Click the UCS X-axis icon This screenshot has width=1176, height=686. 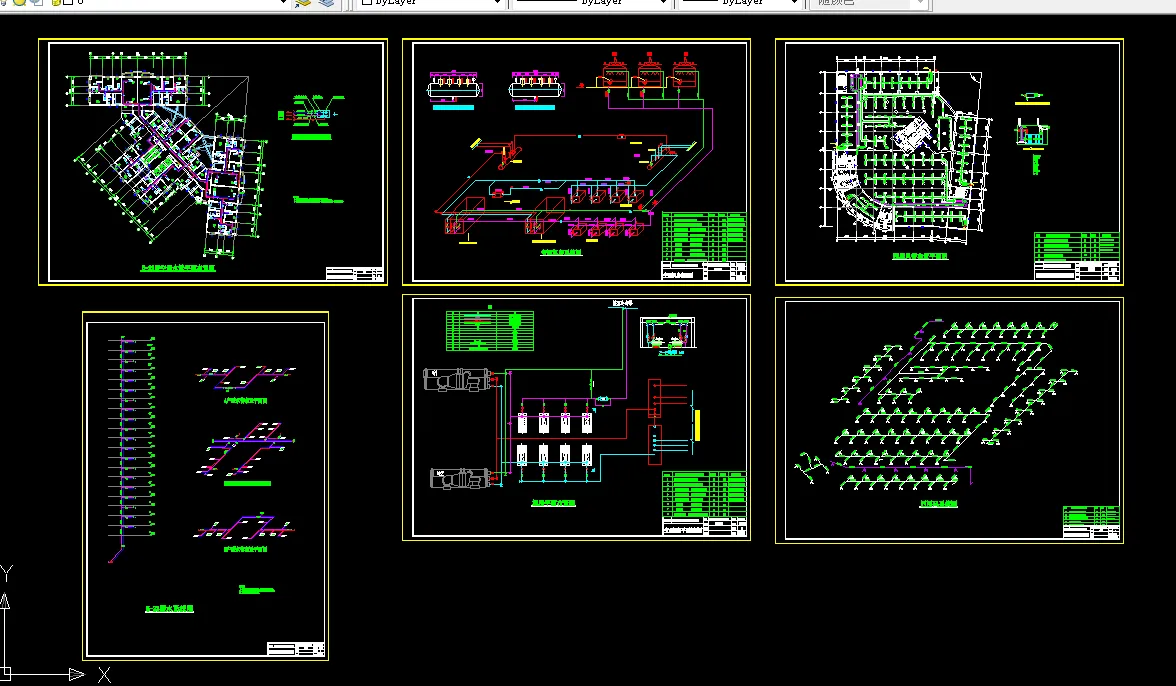[x=104, y=675]
